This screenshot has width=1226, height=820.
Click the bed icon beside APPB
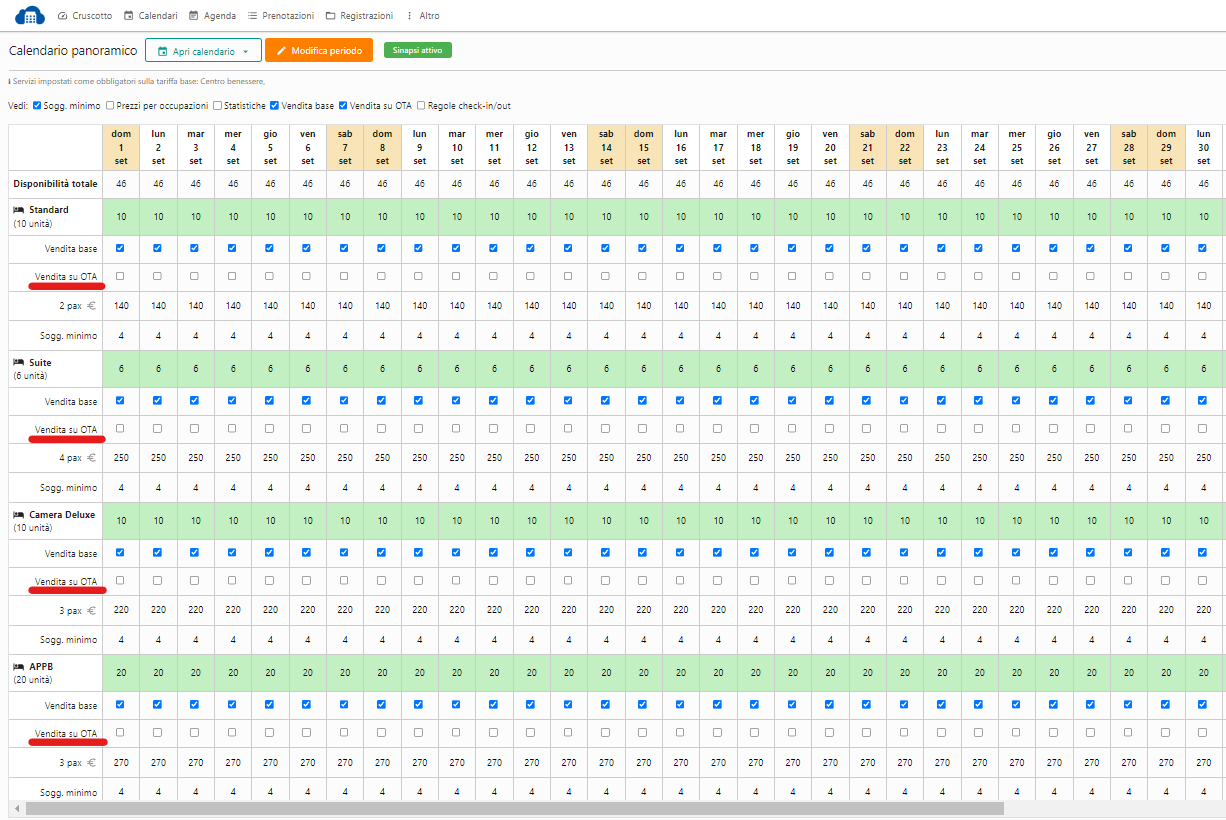[x=18, y=666]
